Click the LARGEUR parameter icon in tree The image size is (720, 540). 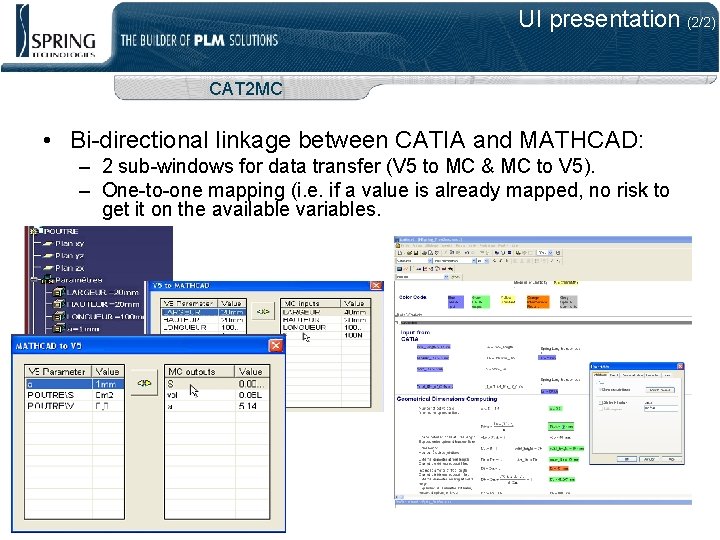tap(58, 292)
